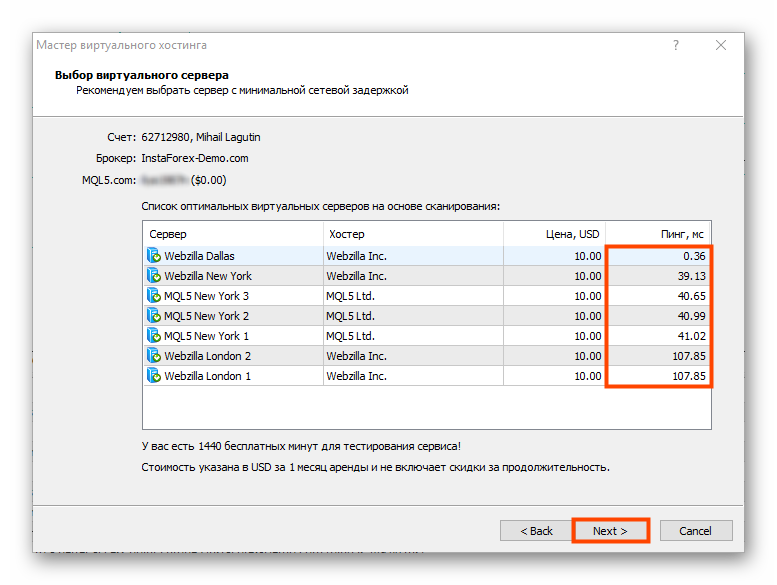Click the 1440 free minutes notice text
Screen dimensions: 777x585
click(x=301, y=446)
